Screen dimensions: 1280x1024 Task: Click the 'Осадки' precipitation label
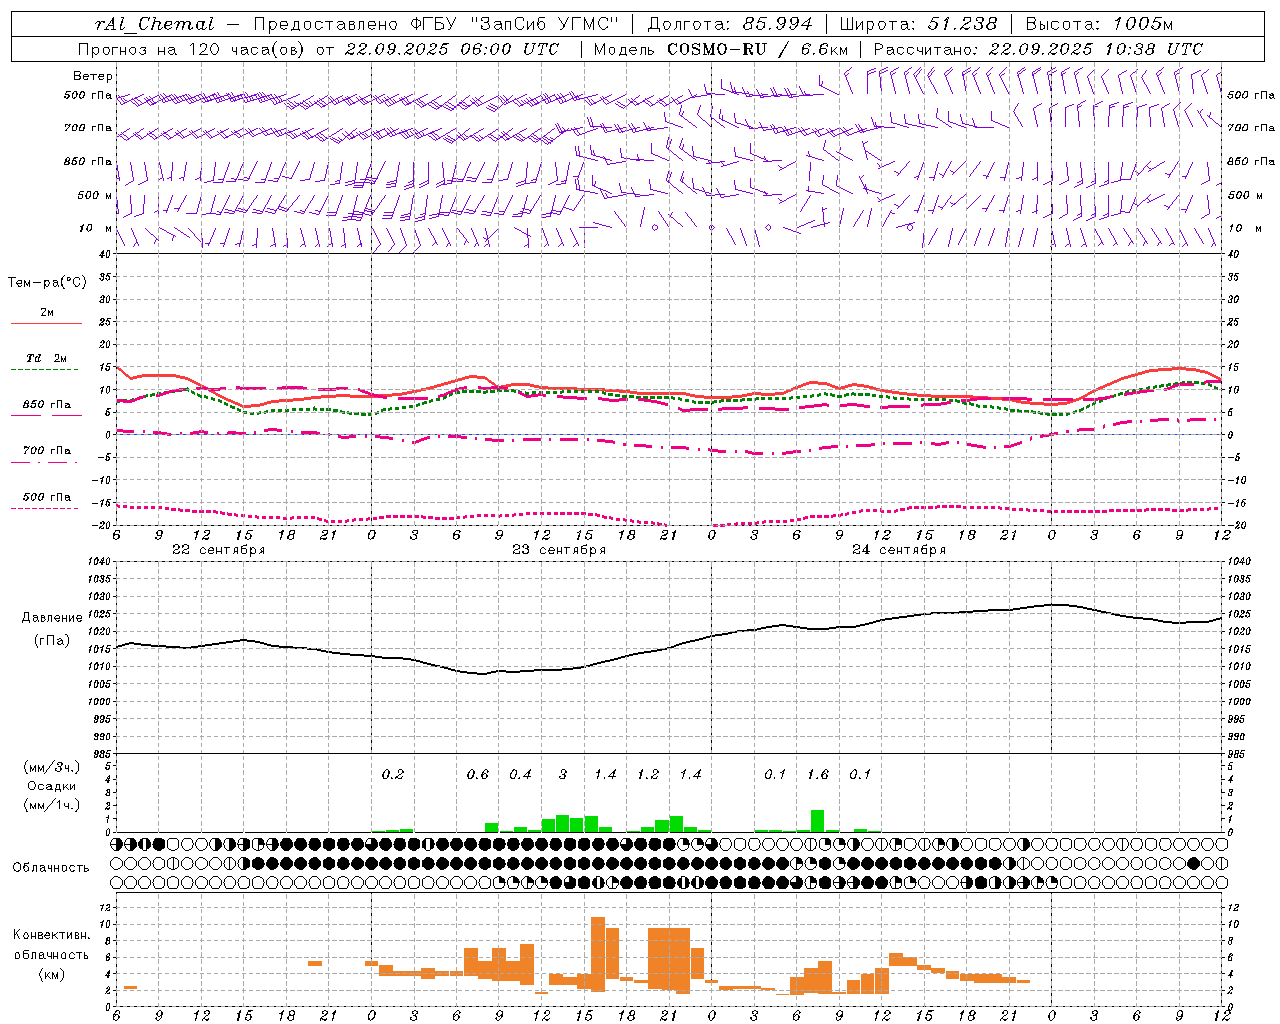(52, 786)
